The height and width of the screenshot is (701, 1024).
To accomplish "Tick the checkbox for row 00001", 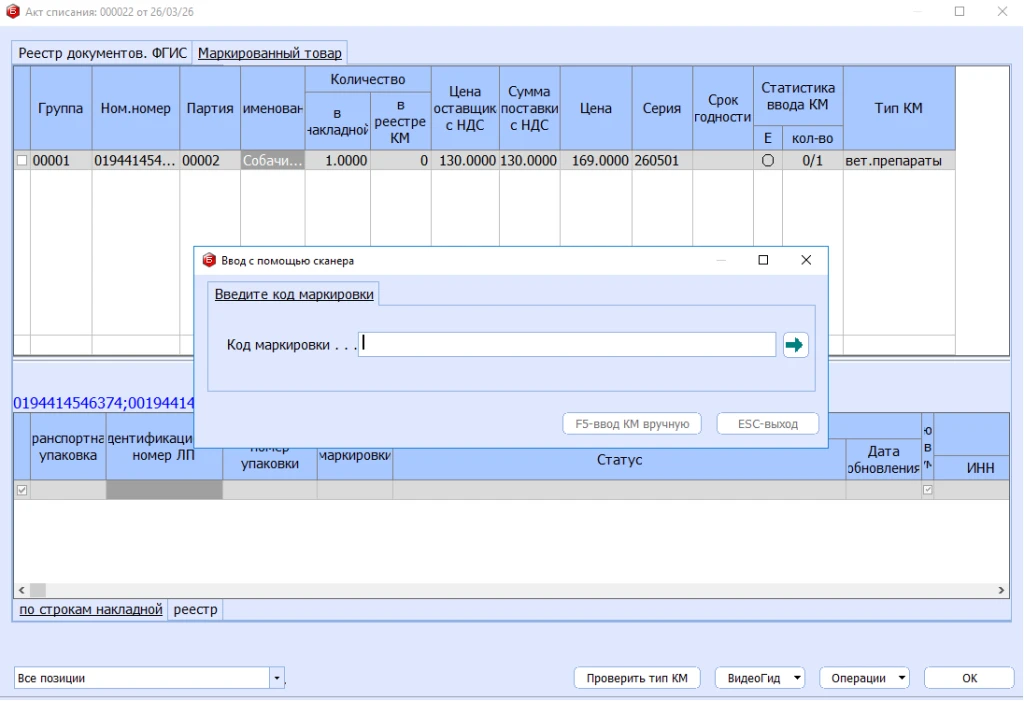I will point(22,160).
